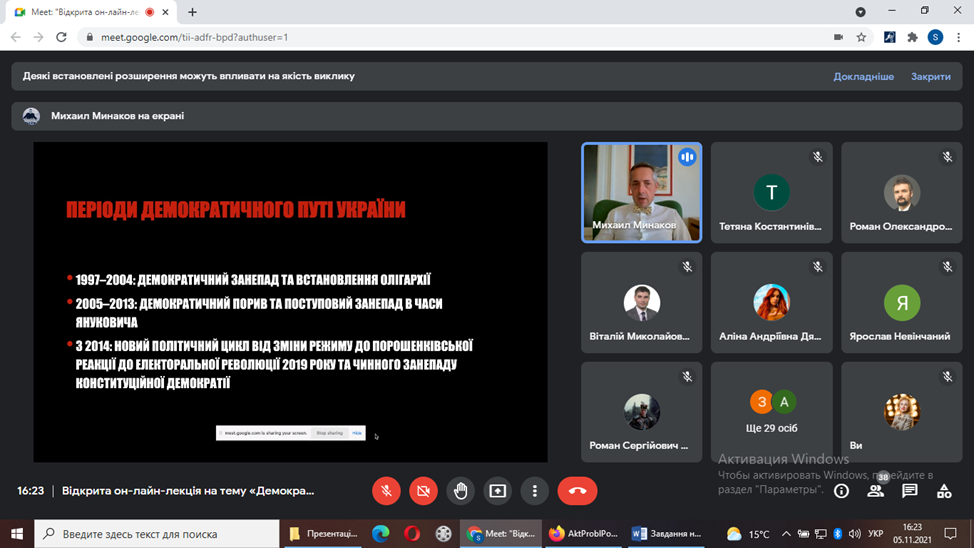Image resolution: width=974 pixels, height=548 pixels.
Task: Turn on the camera in call controls
Action: pyautogui.click(x=423, y=491)
